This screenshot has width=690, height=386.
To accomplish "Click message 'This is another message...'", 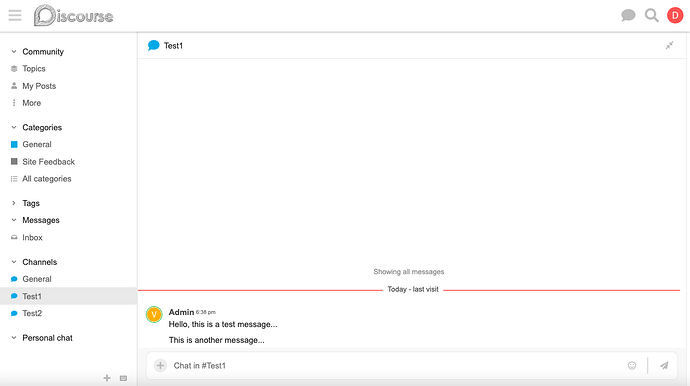I will (217, 340).
